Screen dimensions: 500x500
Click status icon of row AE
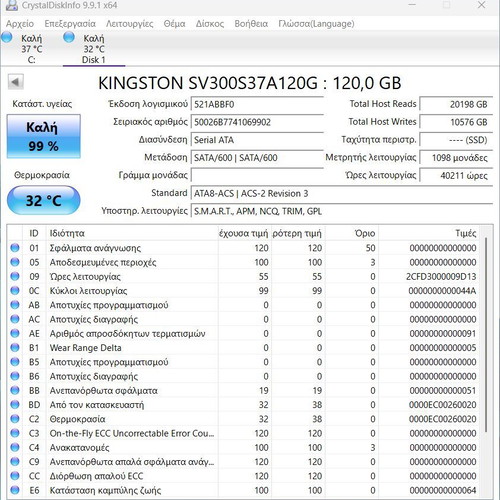15,333
